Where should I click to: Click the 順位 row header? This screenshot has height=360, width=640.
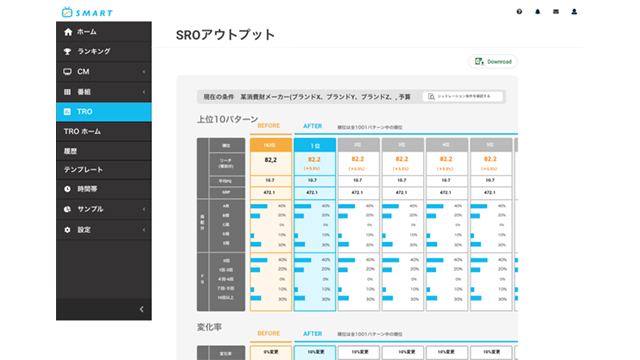click(x=227, y=145)
